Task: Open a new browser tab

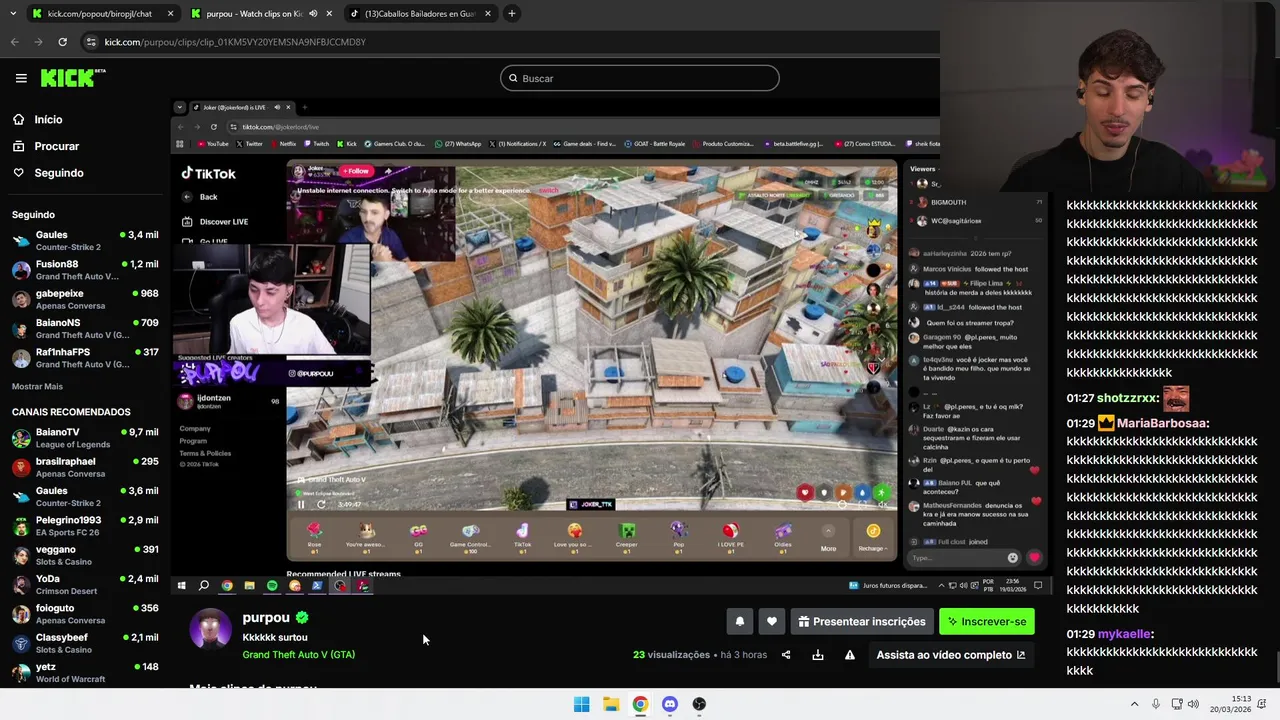Action: (x=511, y=14)
